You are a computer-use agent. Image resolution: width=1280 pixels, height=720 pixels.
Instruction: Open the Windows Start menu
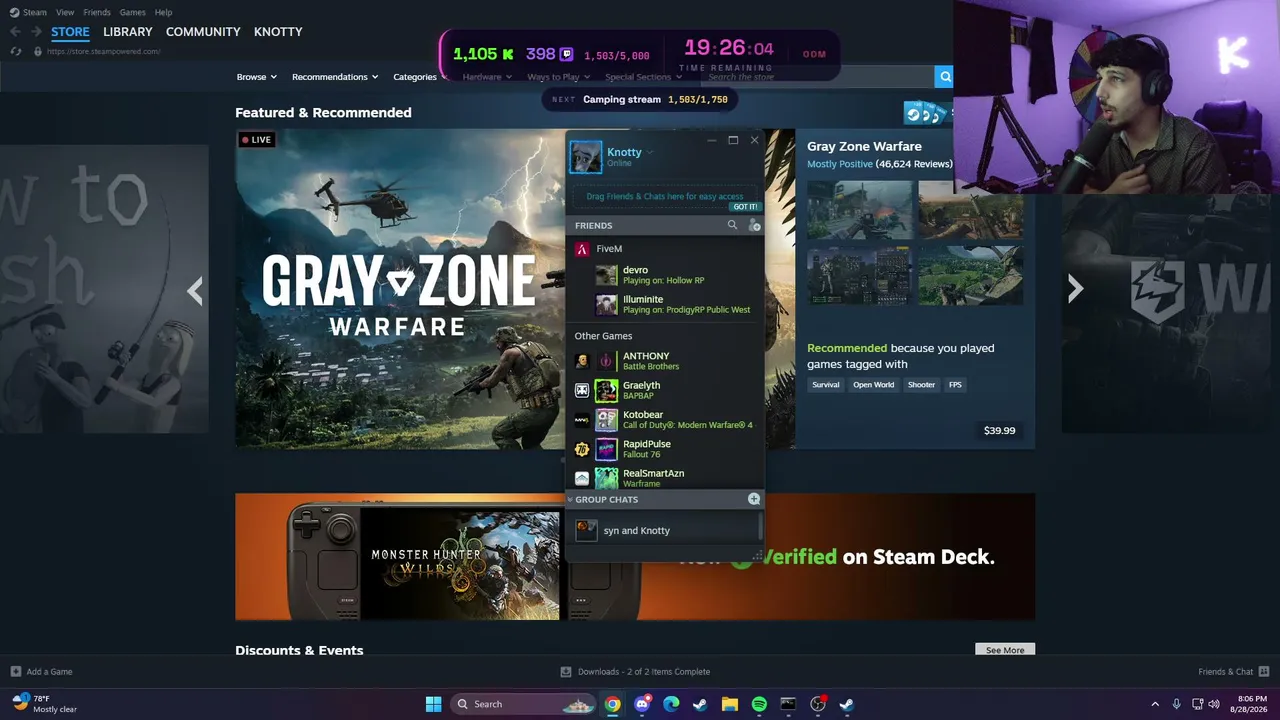point(433,704)
